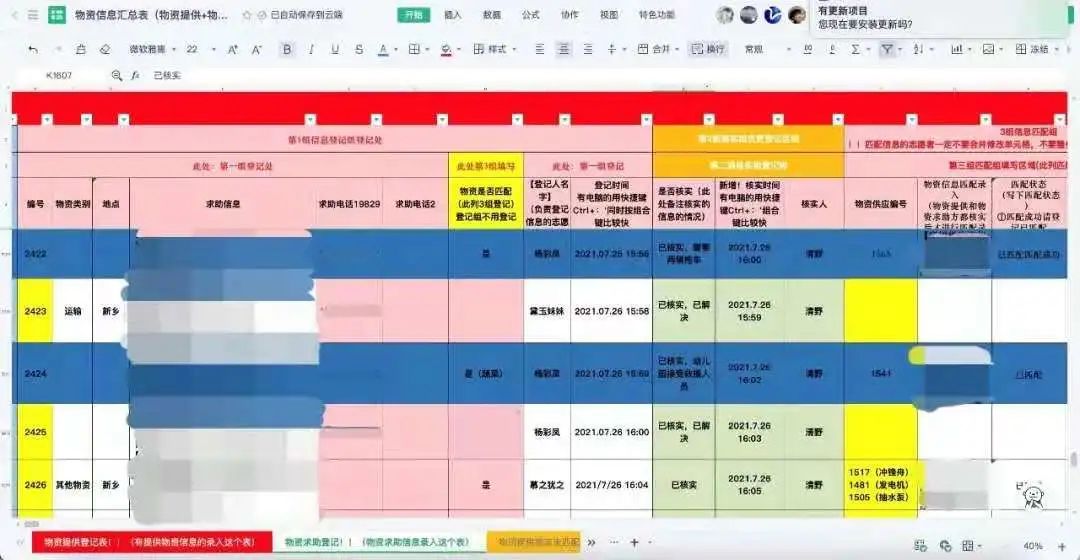Open the filter dropdown above 求助电话19829 column

[375, 120]
